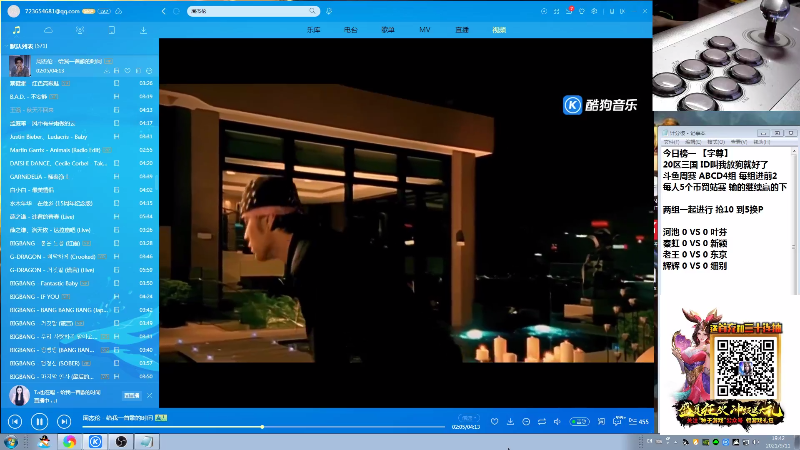
Task: Click the refresh icon beside the search box
Action: [177, 11]
